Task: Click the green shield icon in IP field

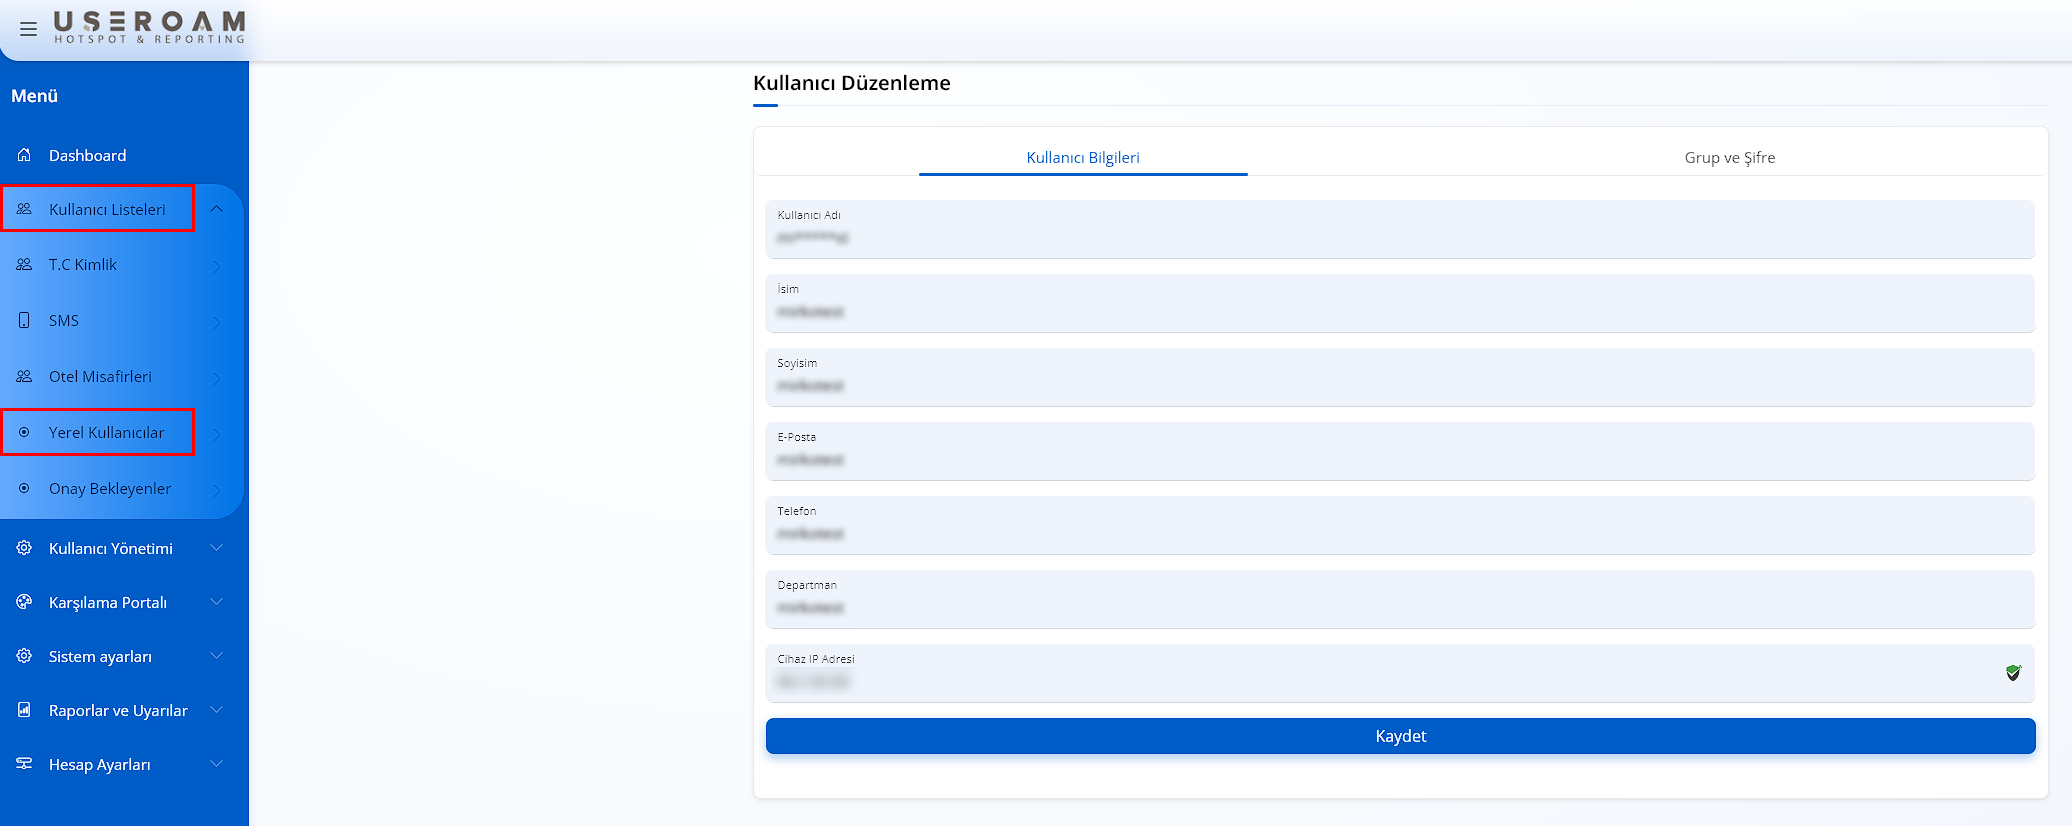Action: (x=2013, y=673)
